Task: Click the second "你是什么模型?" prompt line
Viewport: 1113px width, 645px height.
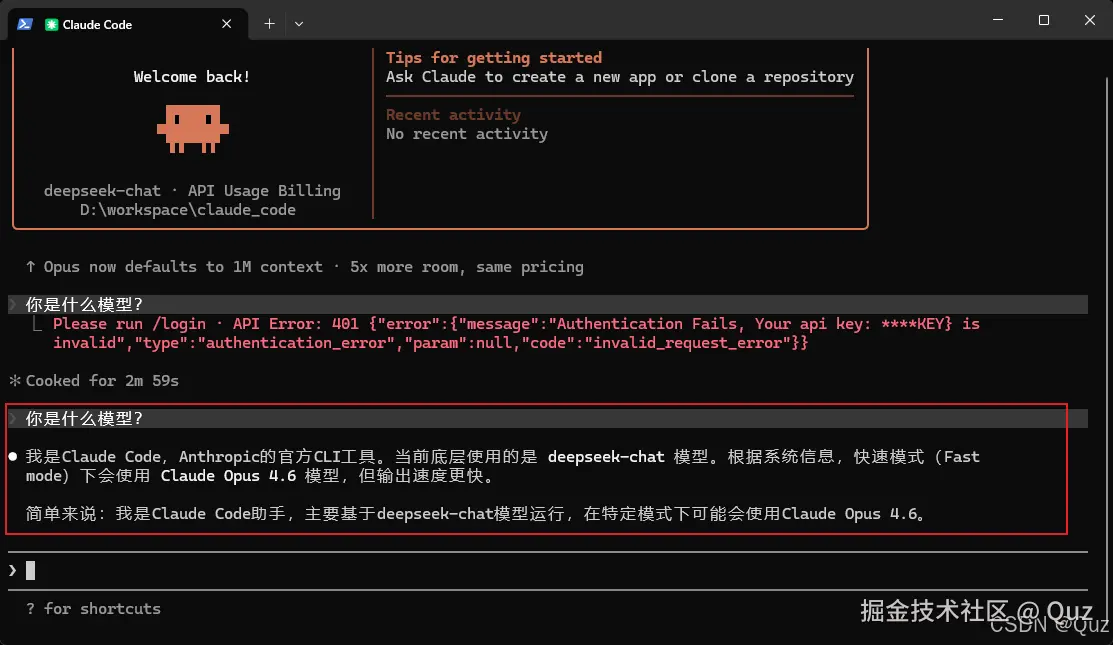Action: (547, 419)
